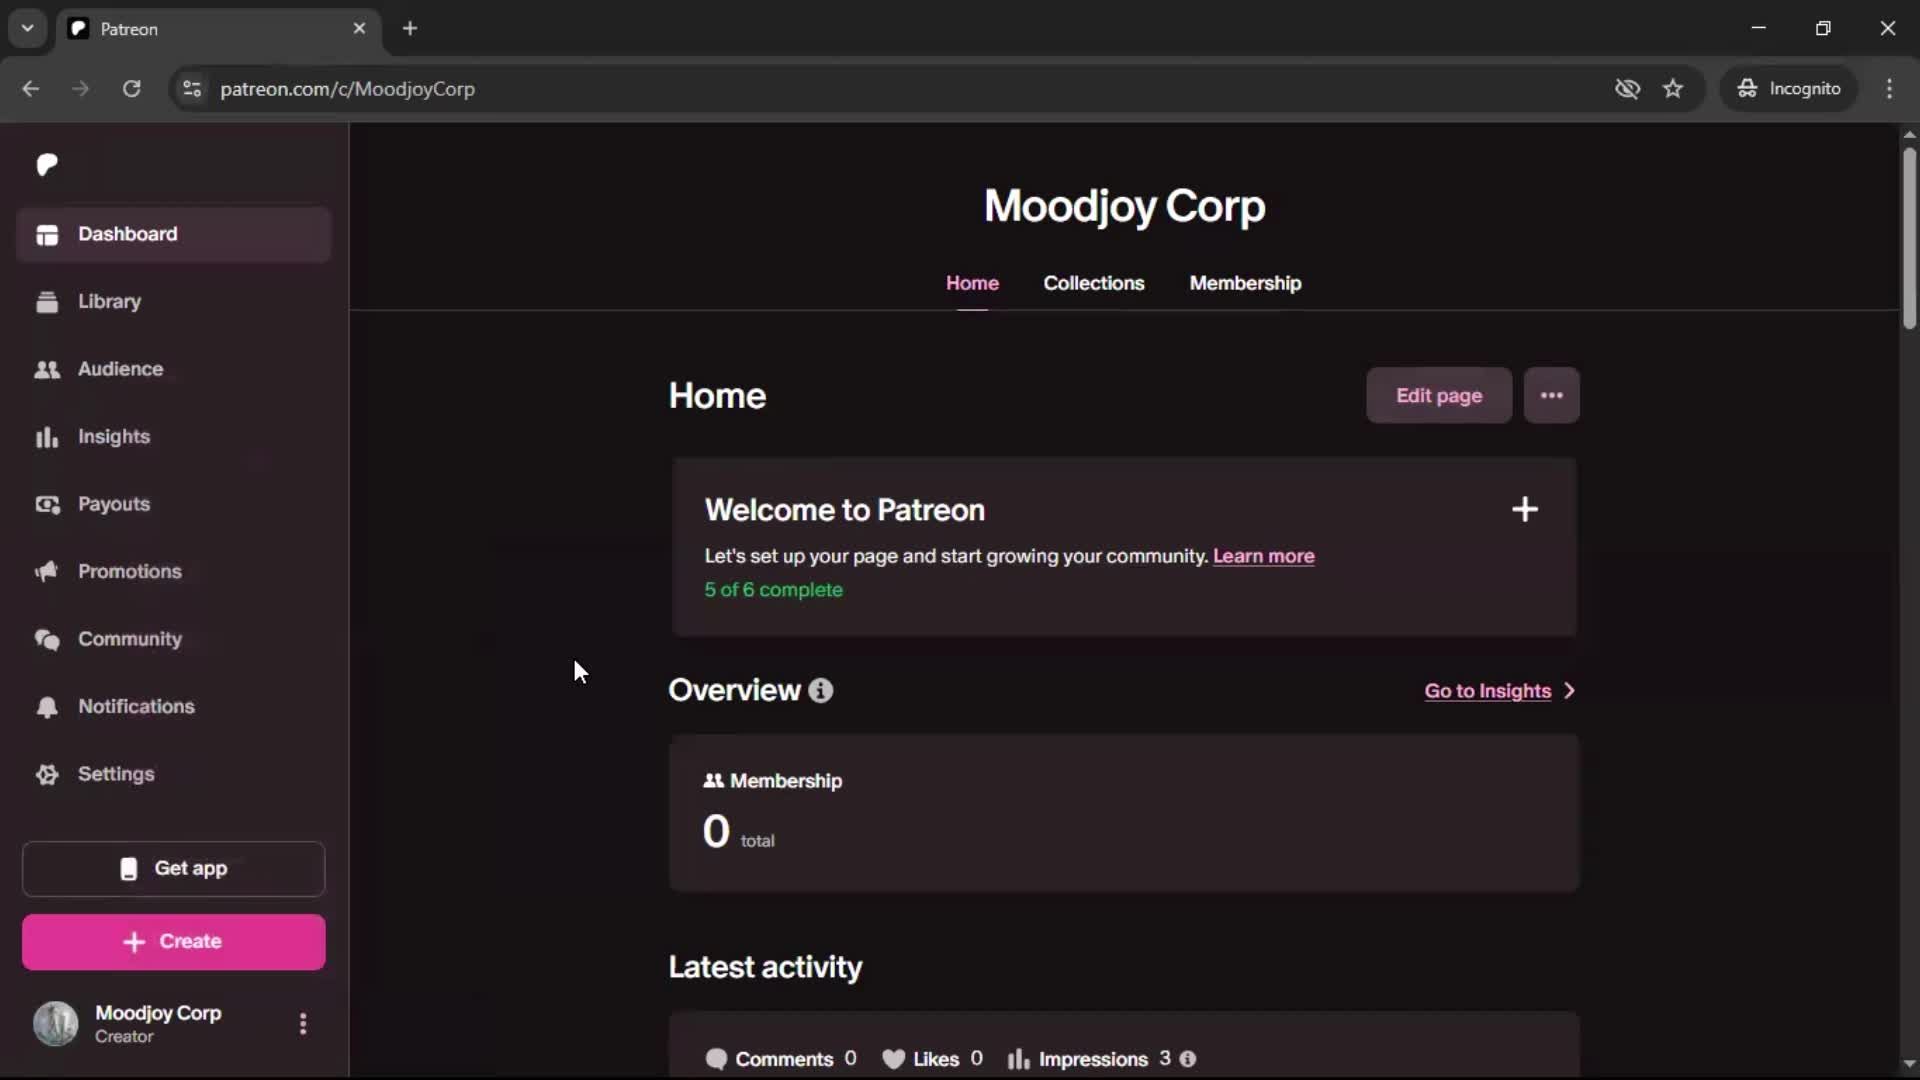Open the Go to Insights link
The height and width of the screenshot is (1080, 1920).
[x=1487, y=691]
